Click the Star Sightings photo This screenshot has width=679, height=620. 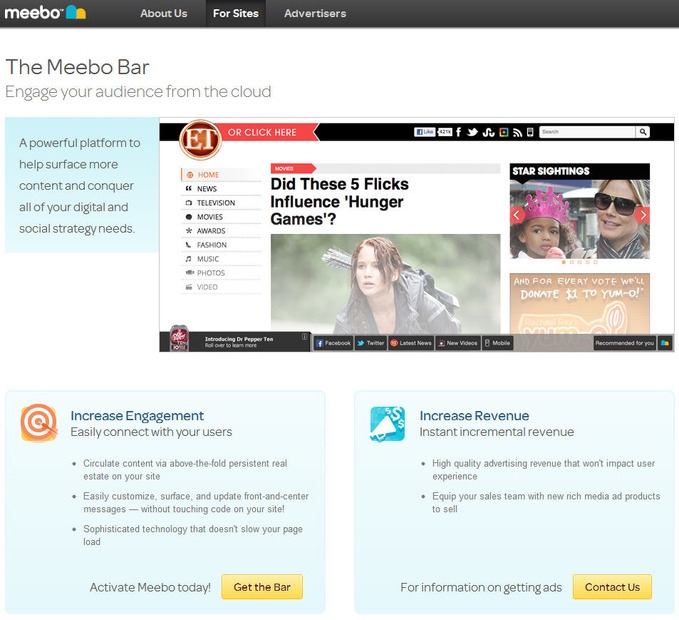580,219
